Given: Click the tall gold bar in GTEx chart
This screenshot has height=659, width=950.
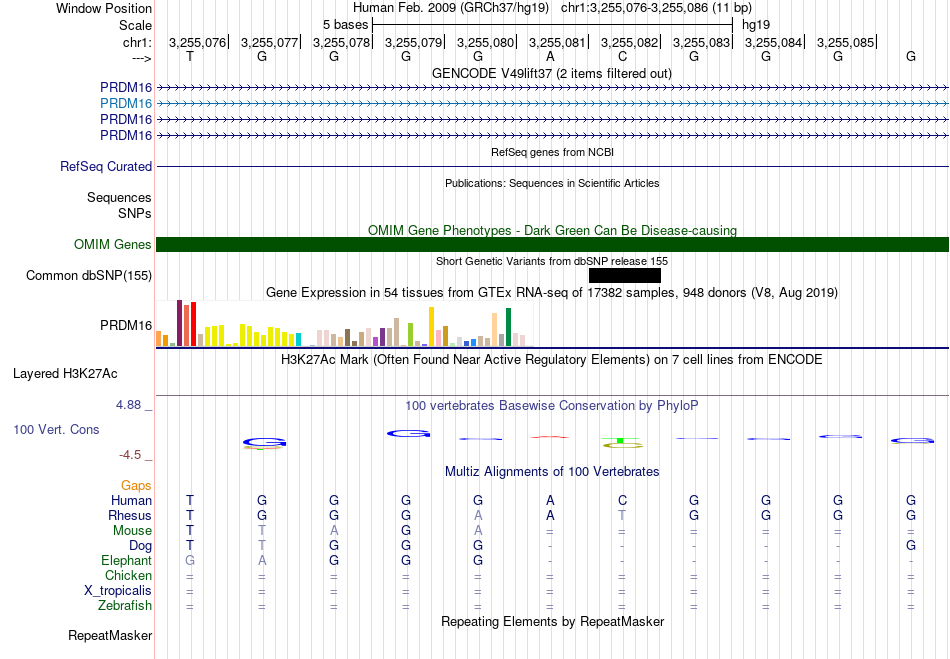Looking at the screenshot, I should (x=431, y=326).
